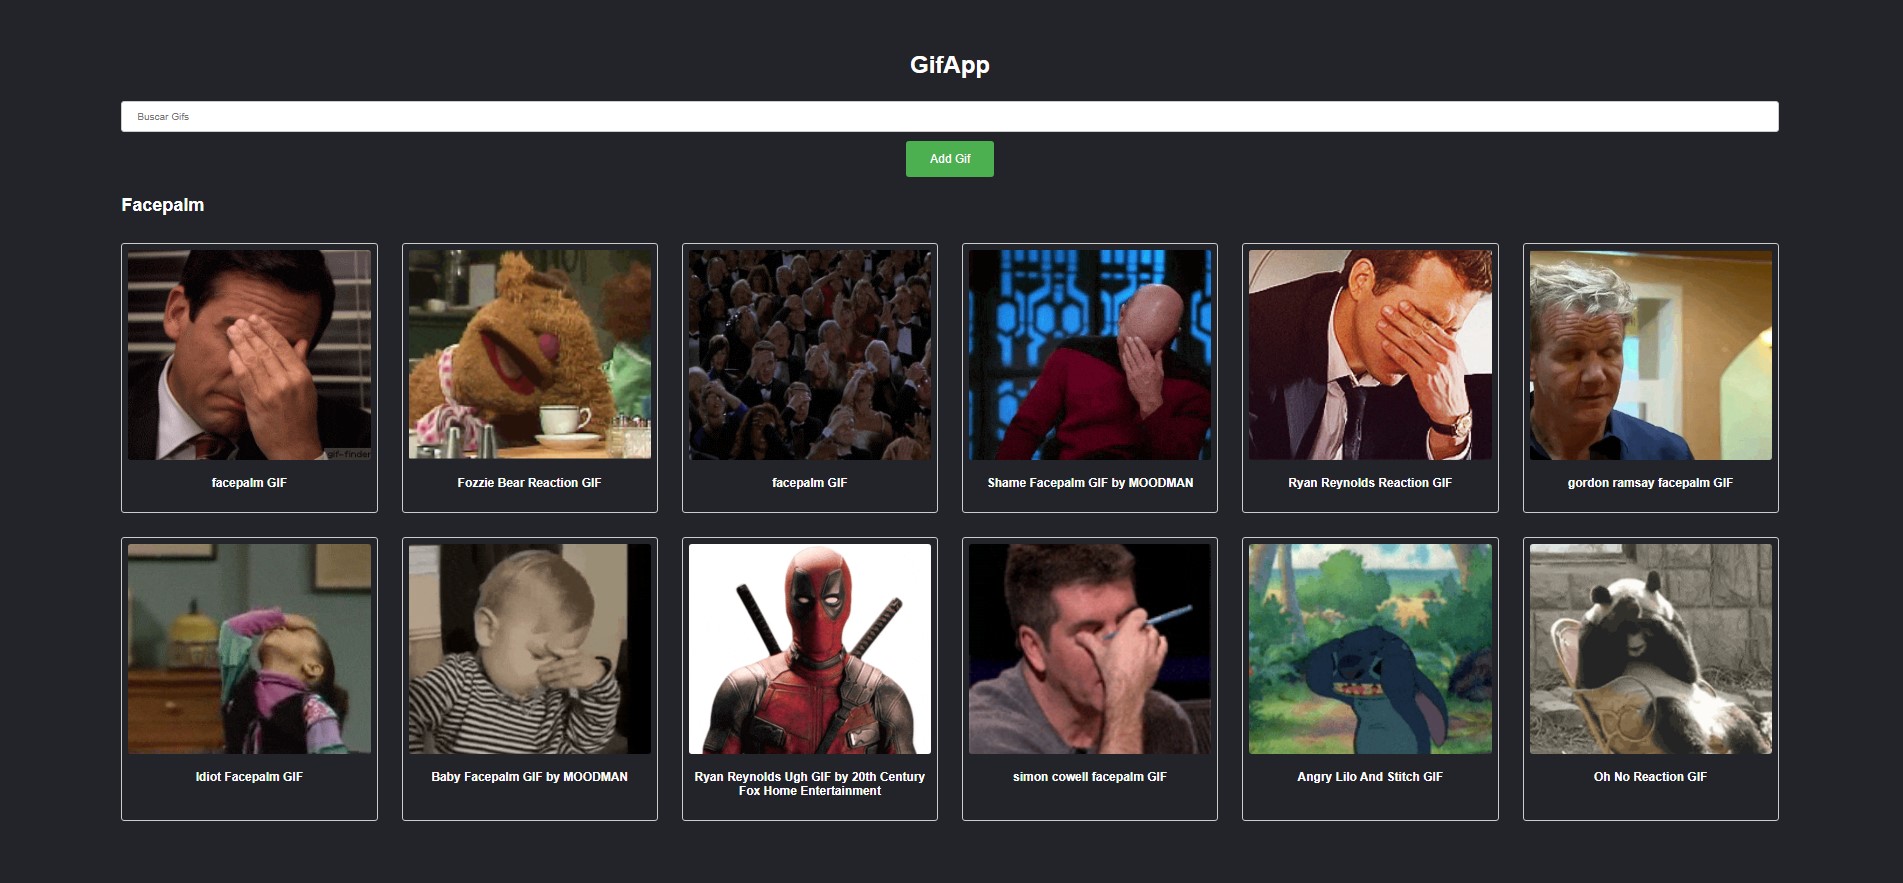Open the Fozzie Bear GIF image
This screenshot has width=1903, height=883.
tap(530, 355)
